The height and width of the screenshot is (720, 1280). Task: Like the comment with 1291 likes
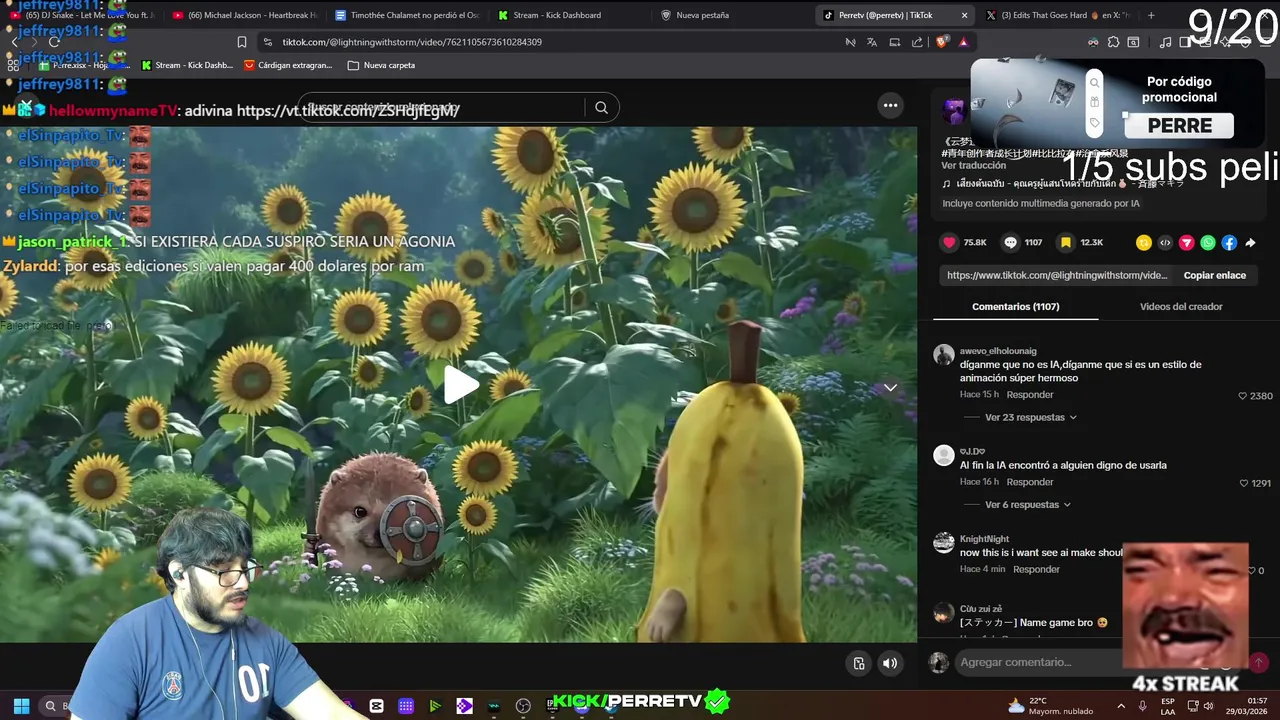tap(1243, 483)
